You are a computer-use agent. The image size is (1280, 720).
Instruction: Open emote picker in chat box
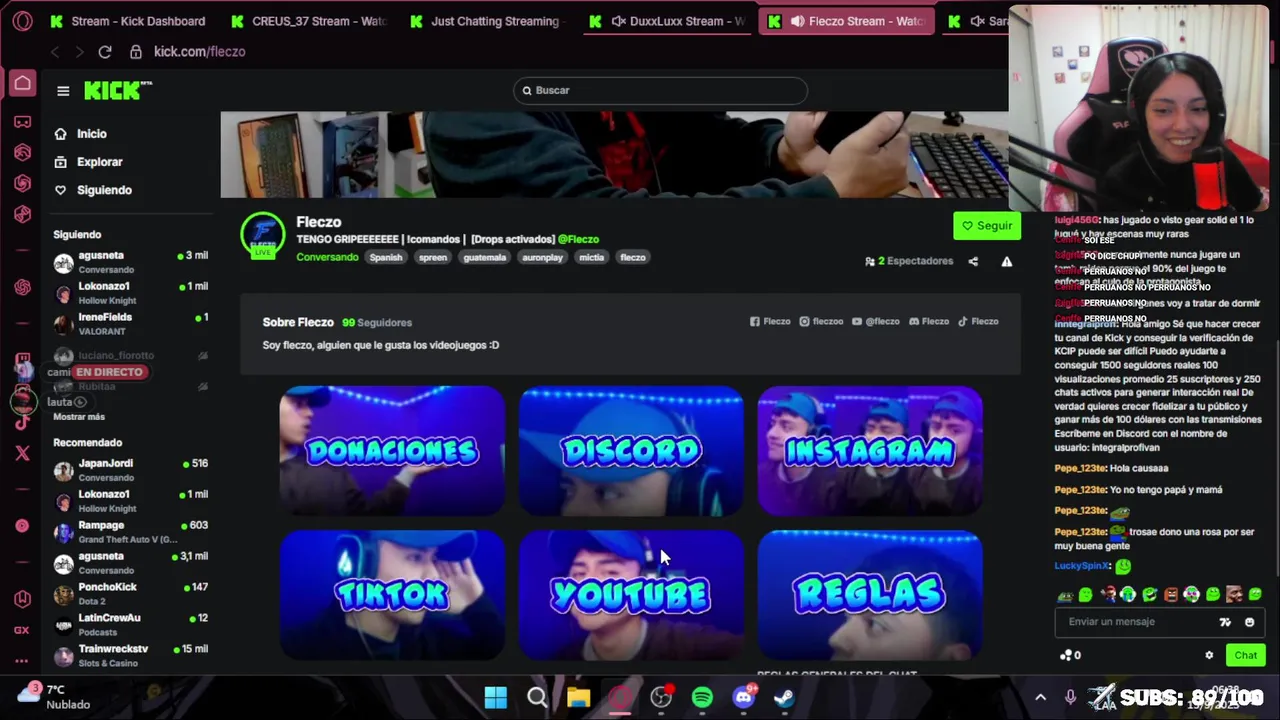(1249, 622)
